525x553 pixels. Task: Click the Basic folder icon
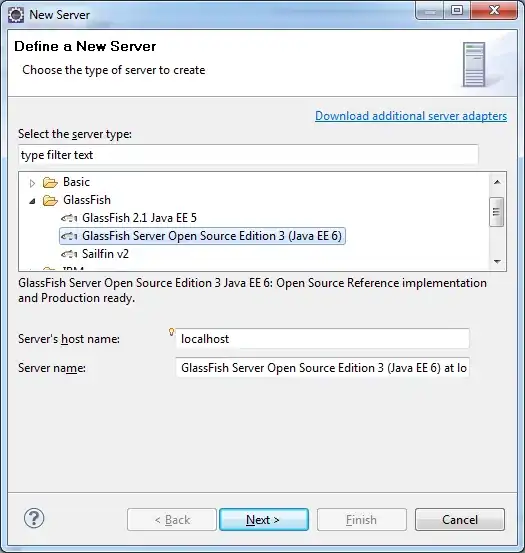tap(50, 182)
